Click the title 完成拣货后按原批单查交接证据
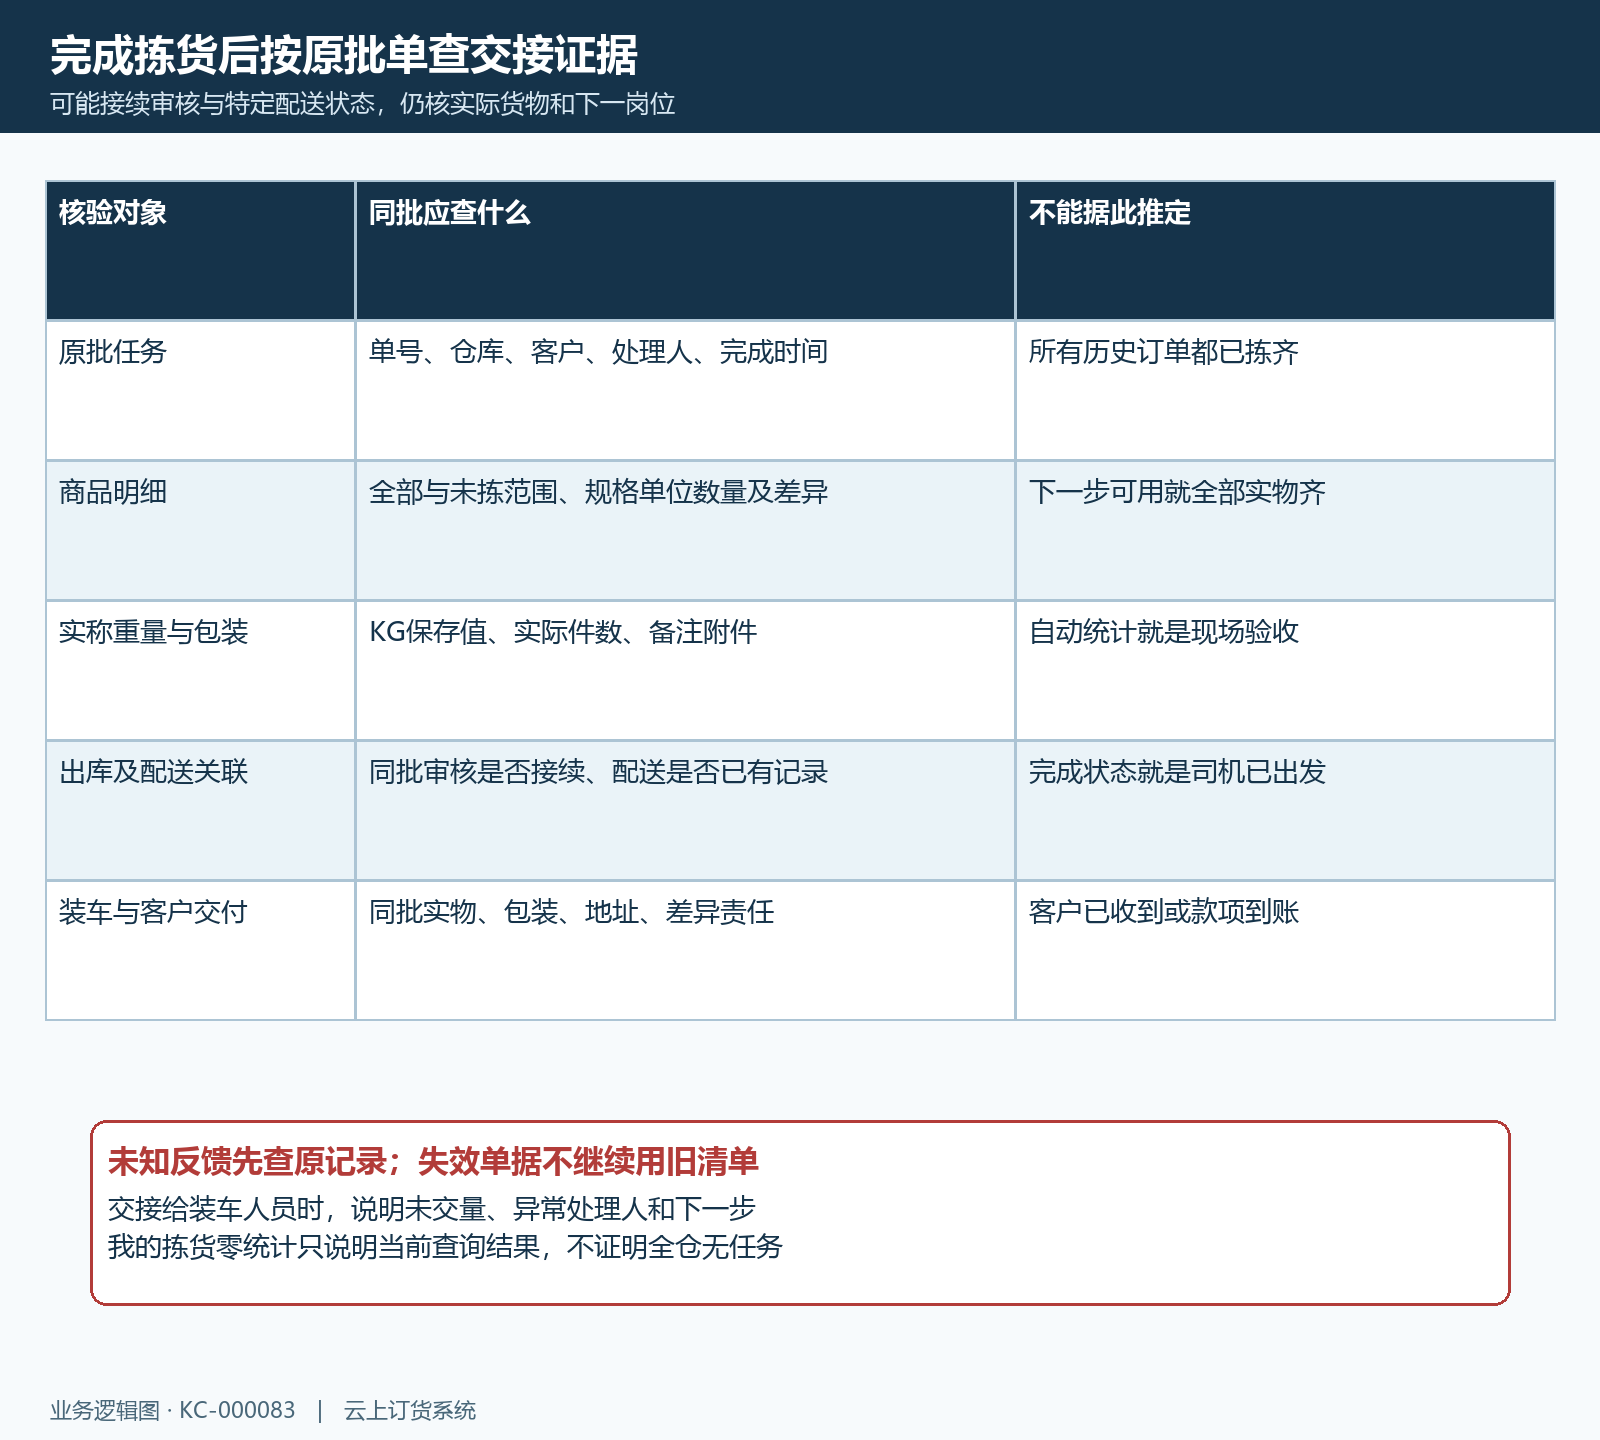This screenshot has width=1600, height=1440. [344, 55]
